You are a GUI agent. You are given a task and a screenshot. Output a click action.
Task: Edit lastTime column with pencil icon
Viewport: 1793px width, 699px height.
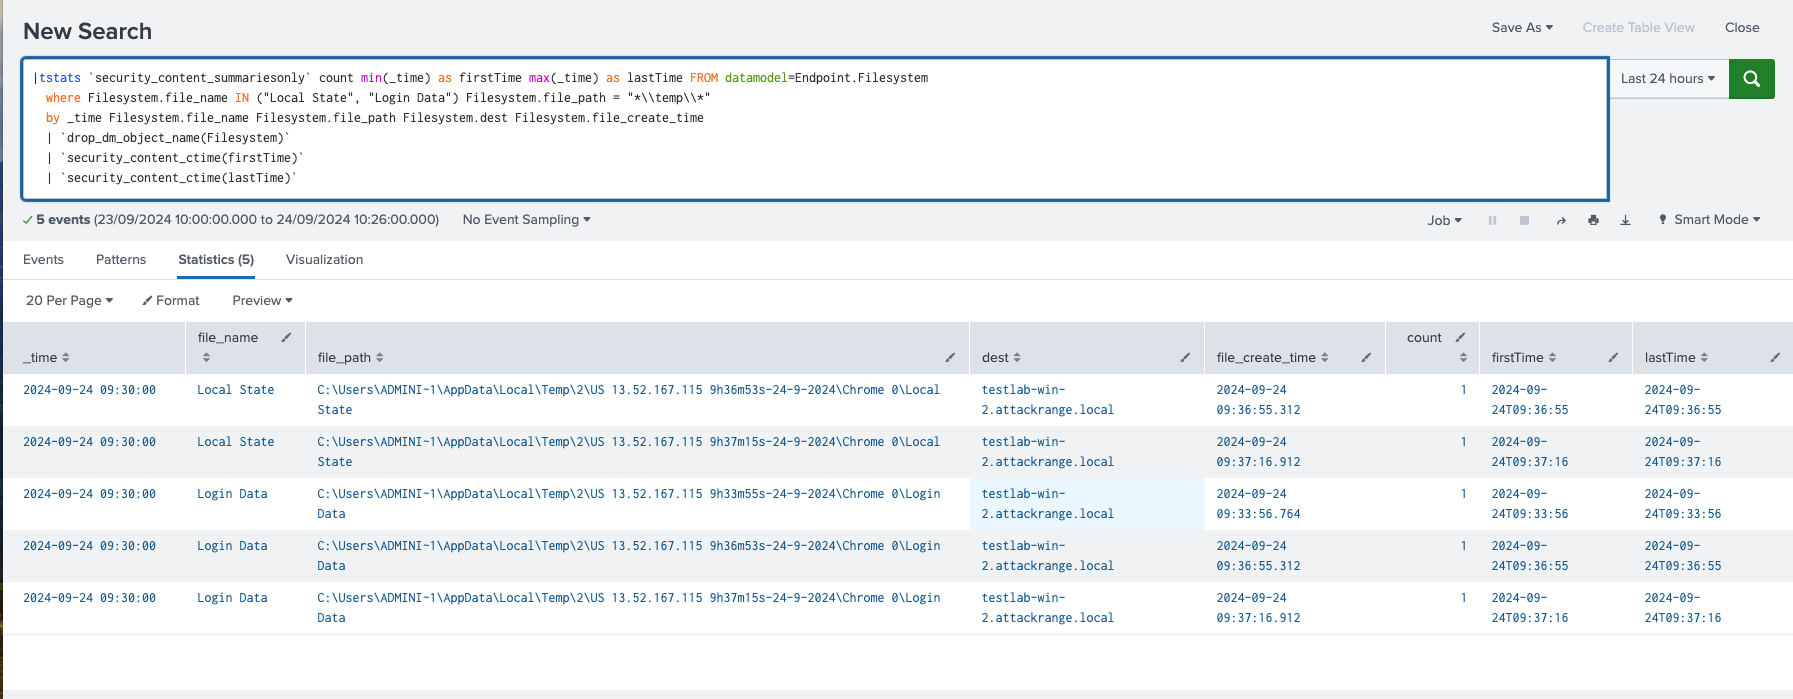(x=1775, y=357)
